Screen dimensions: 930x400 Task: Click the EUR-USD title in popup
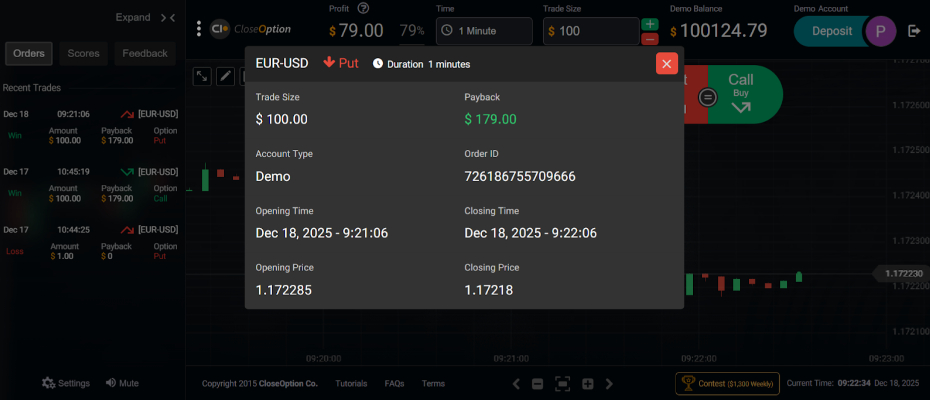(282, 63)
